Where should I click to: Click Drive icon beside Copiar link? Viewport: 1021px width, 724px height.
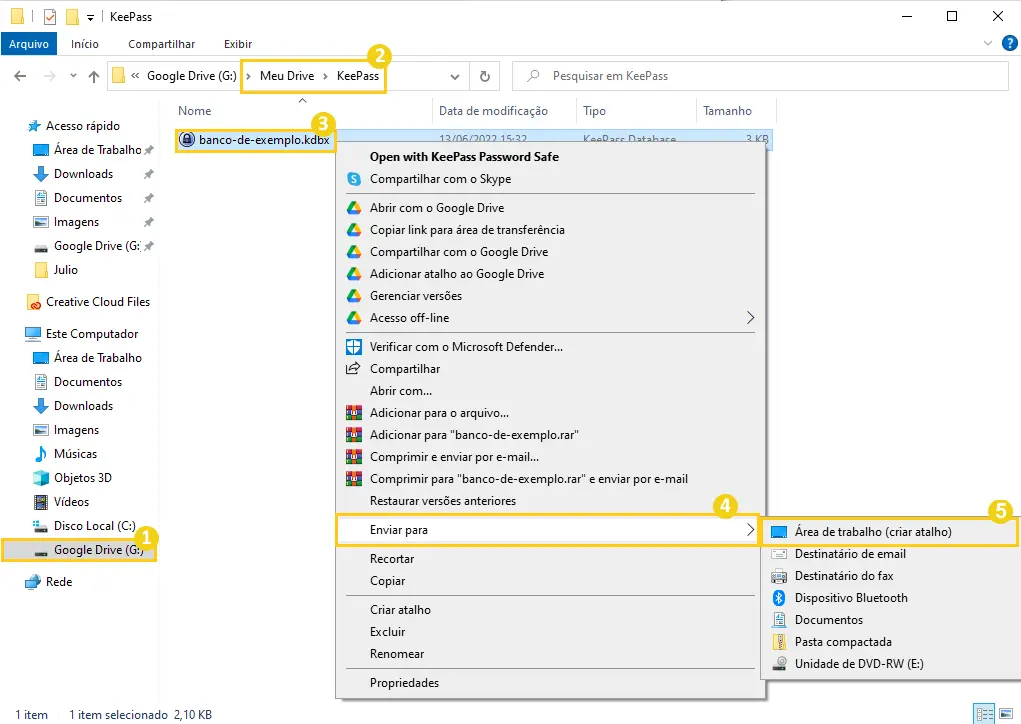354,230
